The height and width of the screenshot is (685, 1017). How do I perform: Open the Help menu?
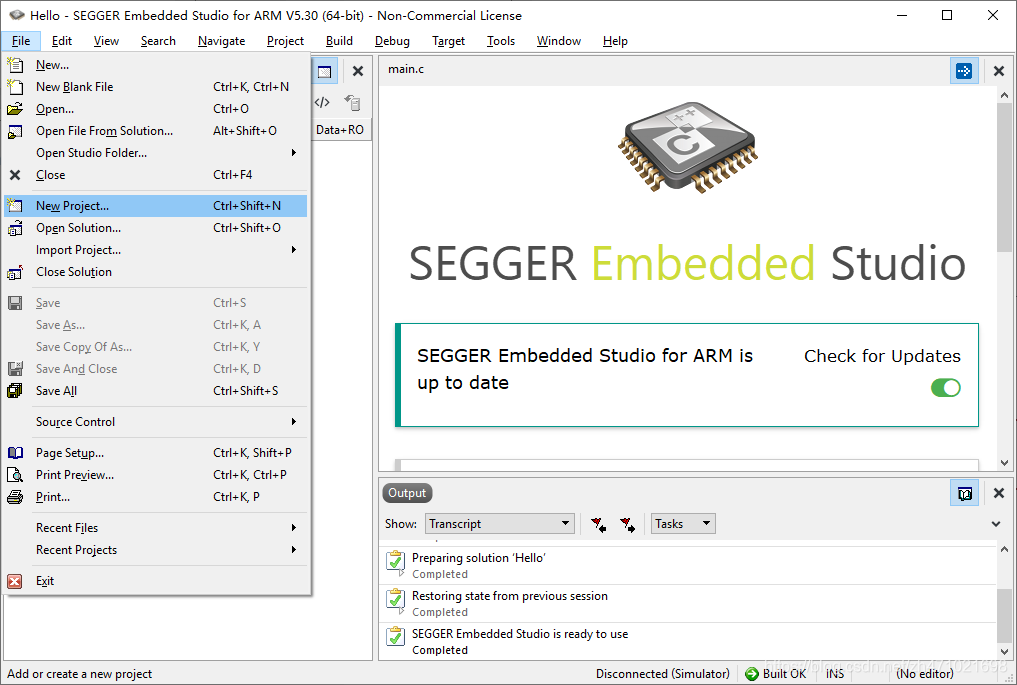[x=615, y=41]
